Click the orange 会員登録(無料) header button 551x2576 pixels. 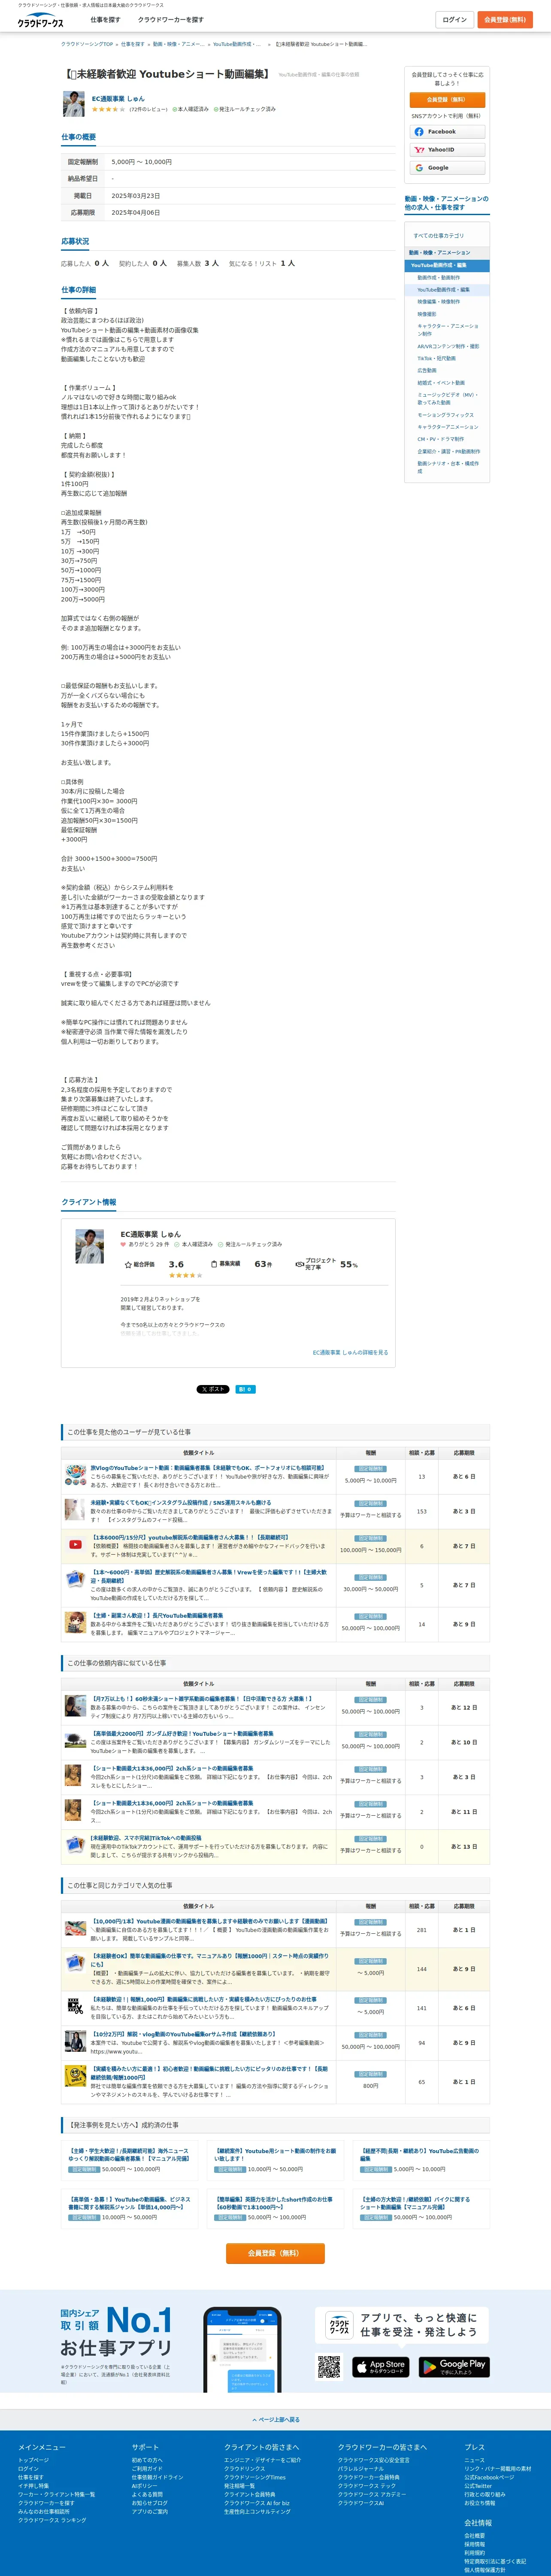505,20
